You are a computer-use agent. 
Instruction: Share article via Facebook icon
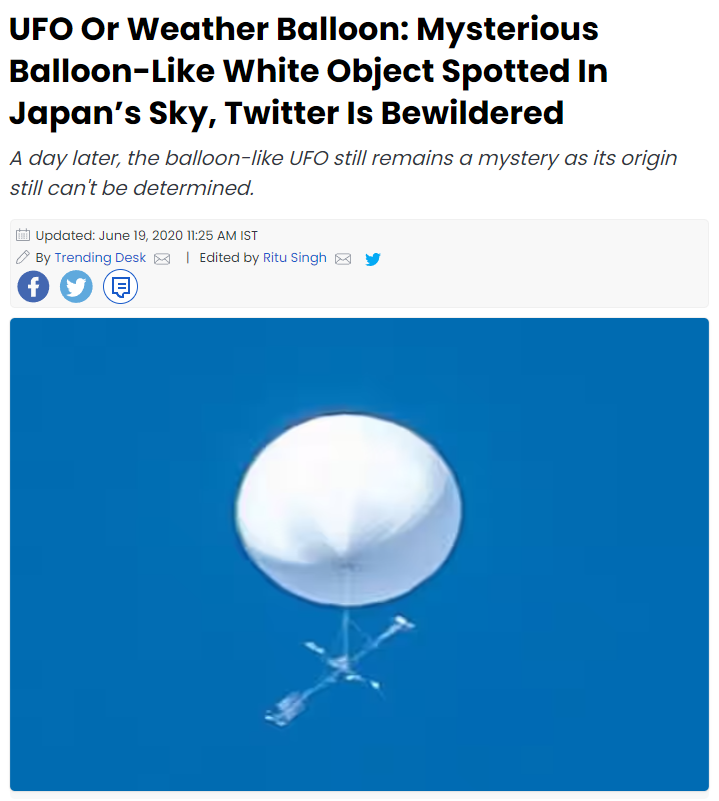pyautogui.click(x=33, y=286)
